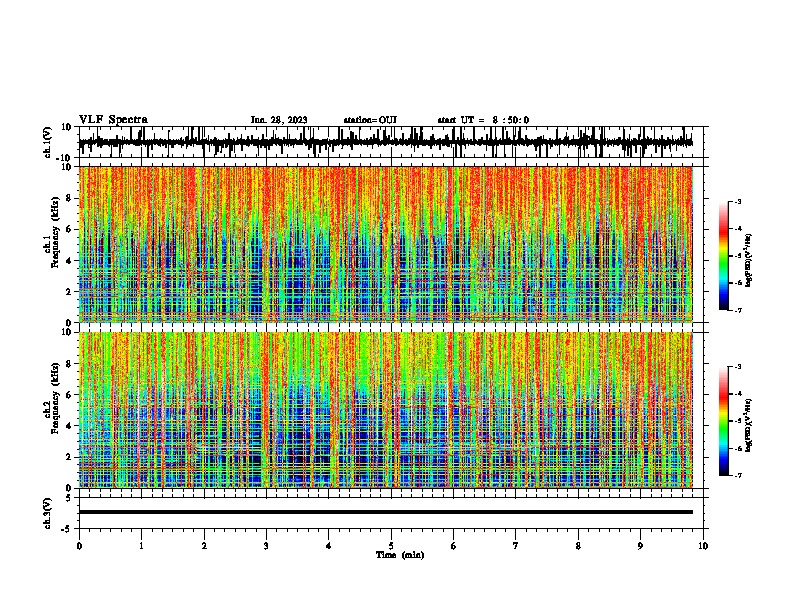Screen dimensions: 792x612
Task: Click the -3 label on ch.2 color bar
Action: click(x=738, y=367)
